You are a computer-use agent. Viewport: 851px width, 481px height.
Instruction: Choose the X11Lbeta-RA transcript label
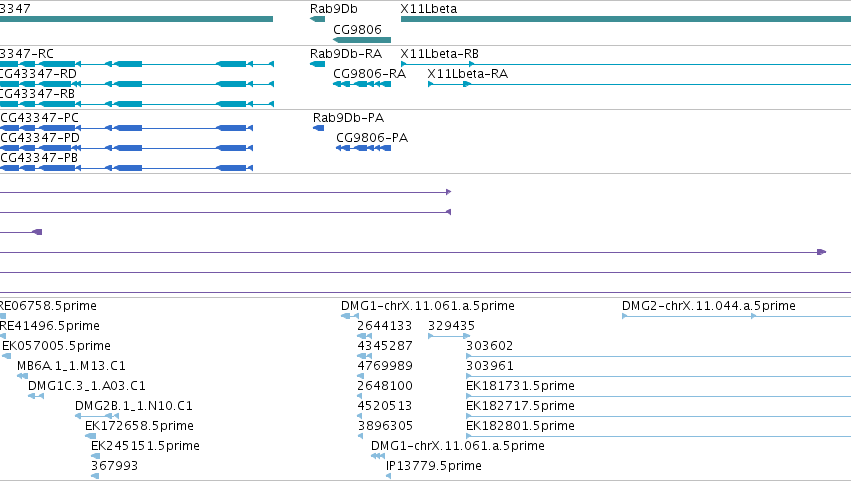[467, 74]
